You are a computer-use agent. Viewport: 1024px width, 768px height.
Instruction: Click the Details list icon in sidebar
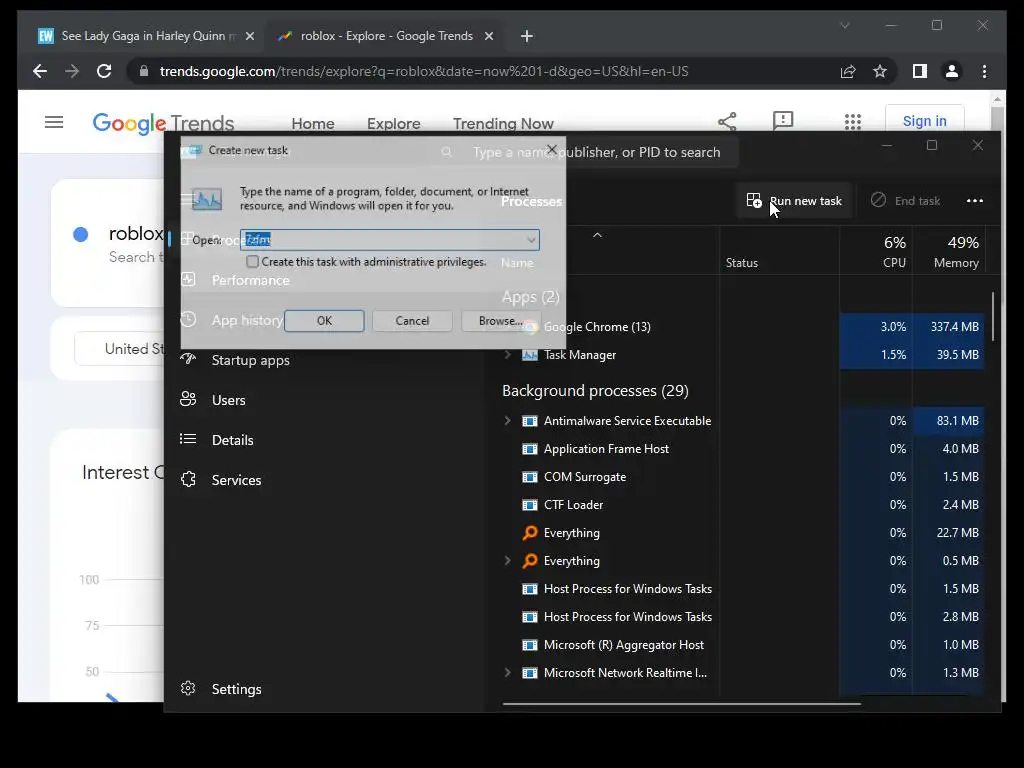point(188,439)
